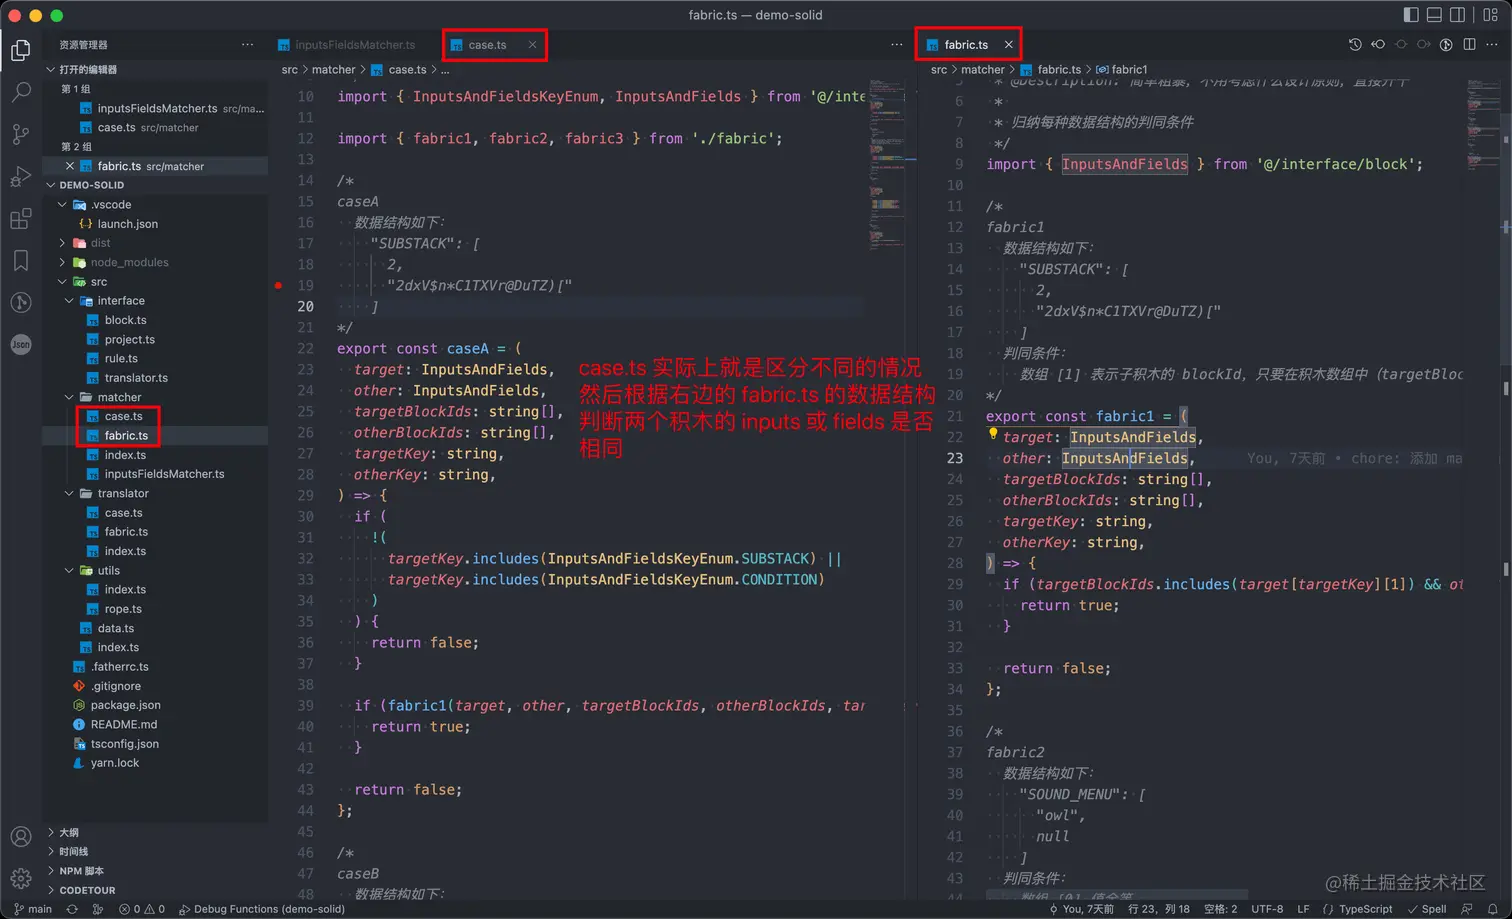Click the 空格: 2 indentation setting
Viewport: 1512px width, 919px height.
coord(1220,909)
